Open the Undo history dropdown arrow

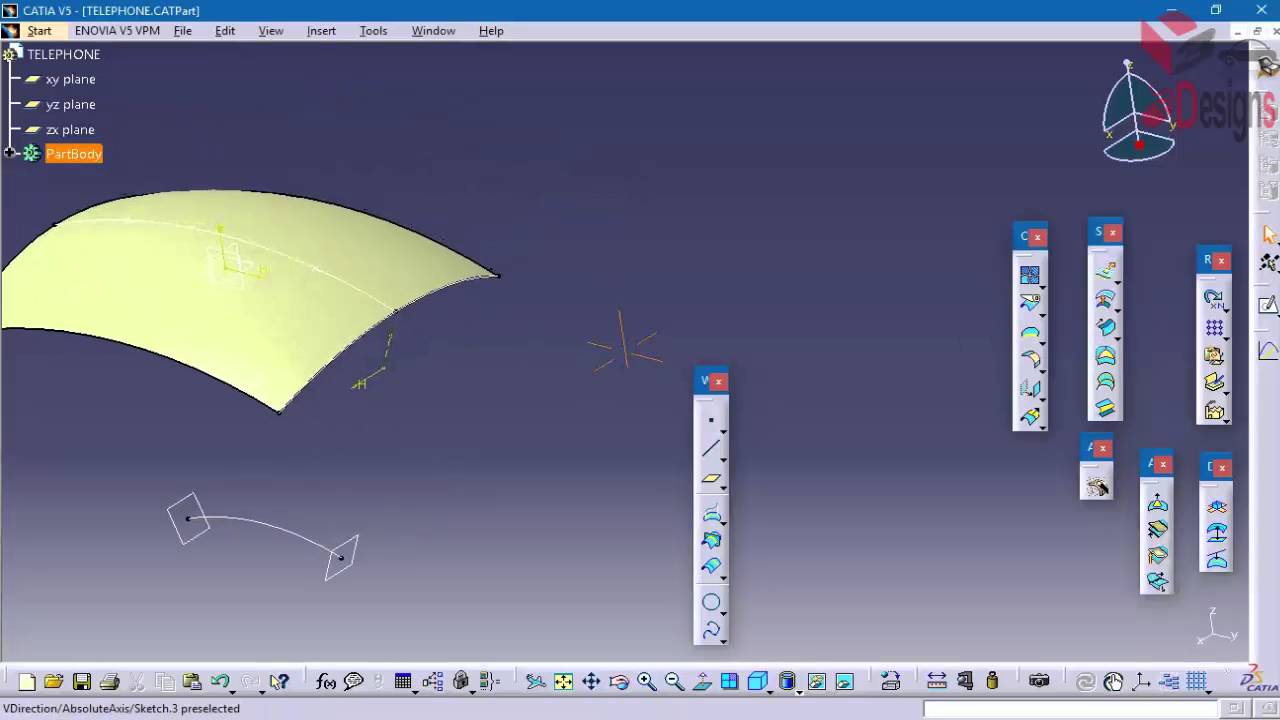coord(233,692)
